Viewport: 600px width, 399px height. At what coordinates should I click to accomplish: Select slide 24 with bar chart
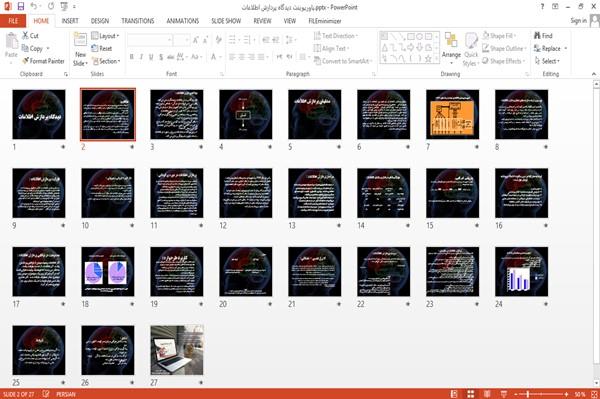click(x=521, y=272)
